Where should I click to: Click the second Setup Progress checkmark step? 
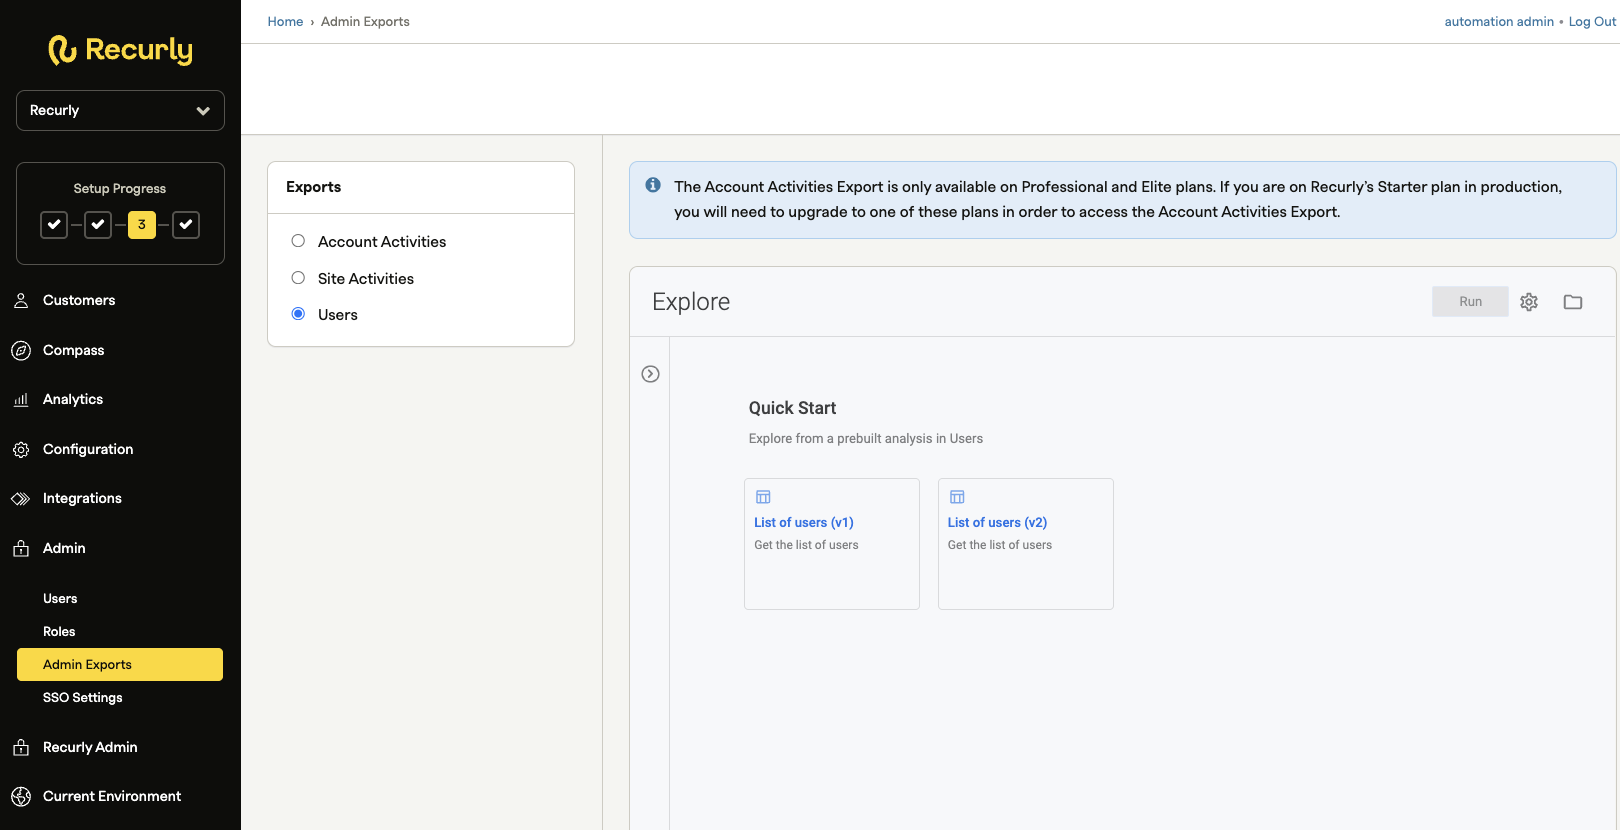point(98,225)
